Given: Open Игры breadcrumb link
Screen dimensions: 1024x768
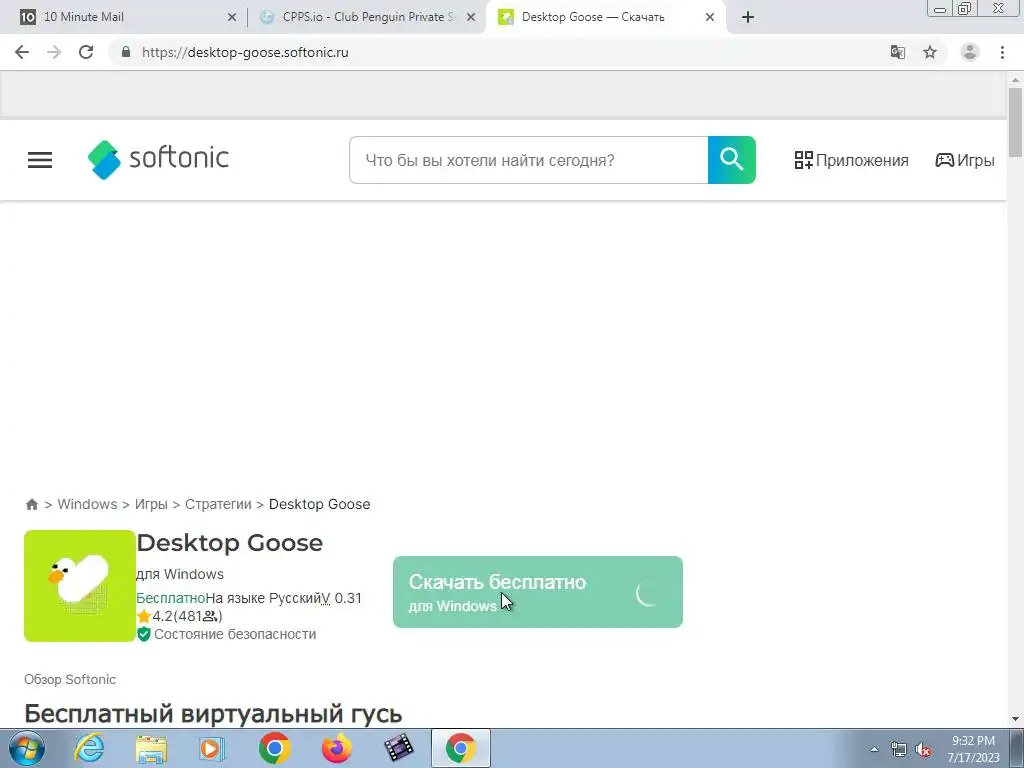Looking at the screenshot, I should click(151, 504).
